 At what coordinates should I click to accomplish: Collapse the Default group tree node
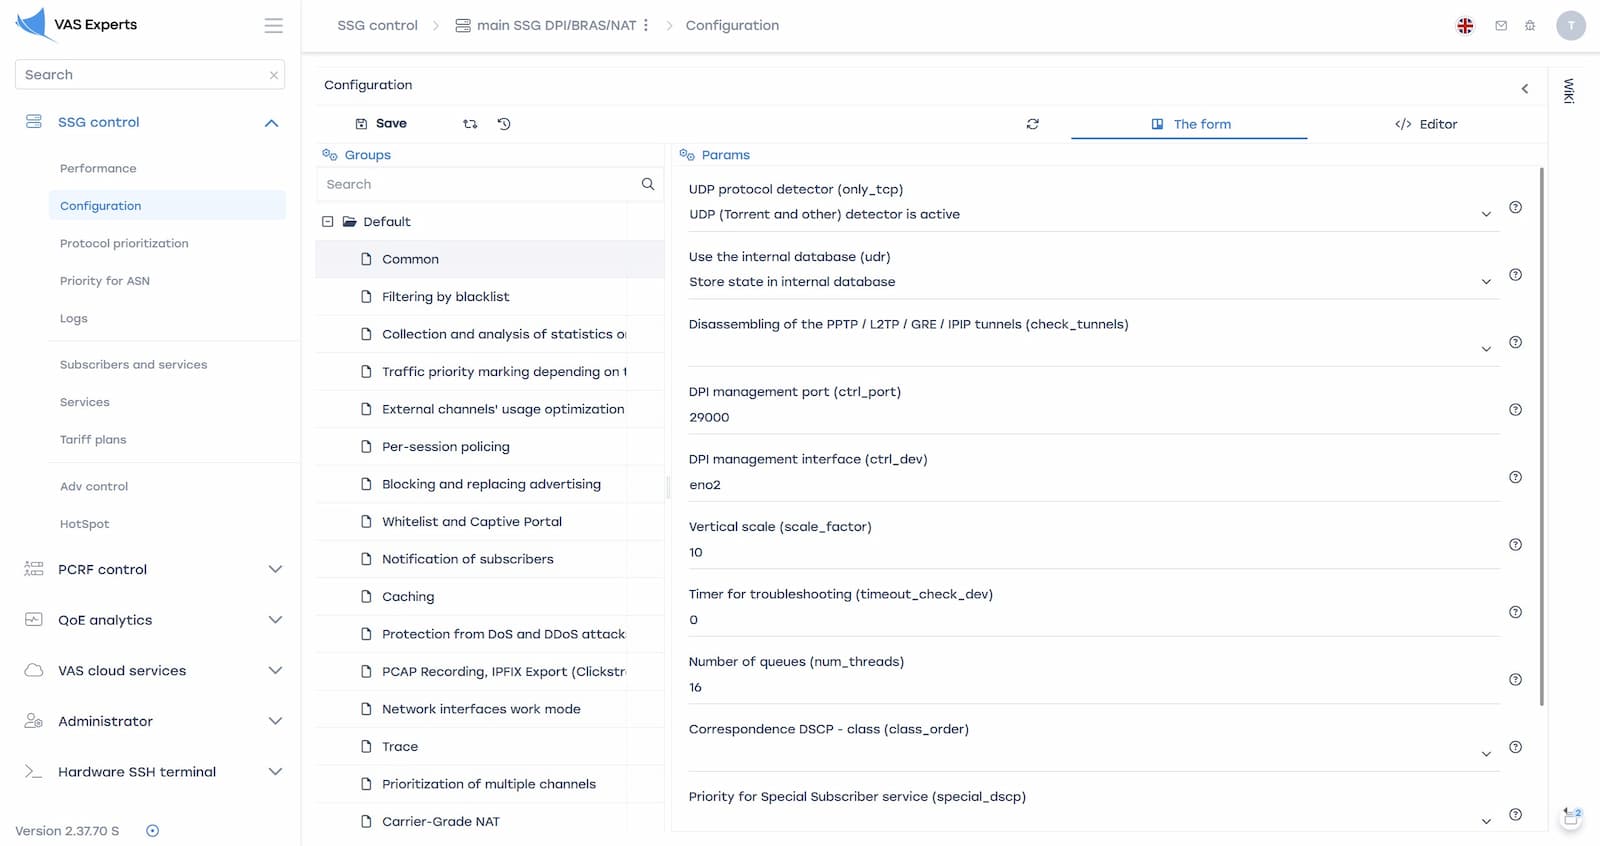point(327,222)
